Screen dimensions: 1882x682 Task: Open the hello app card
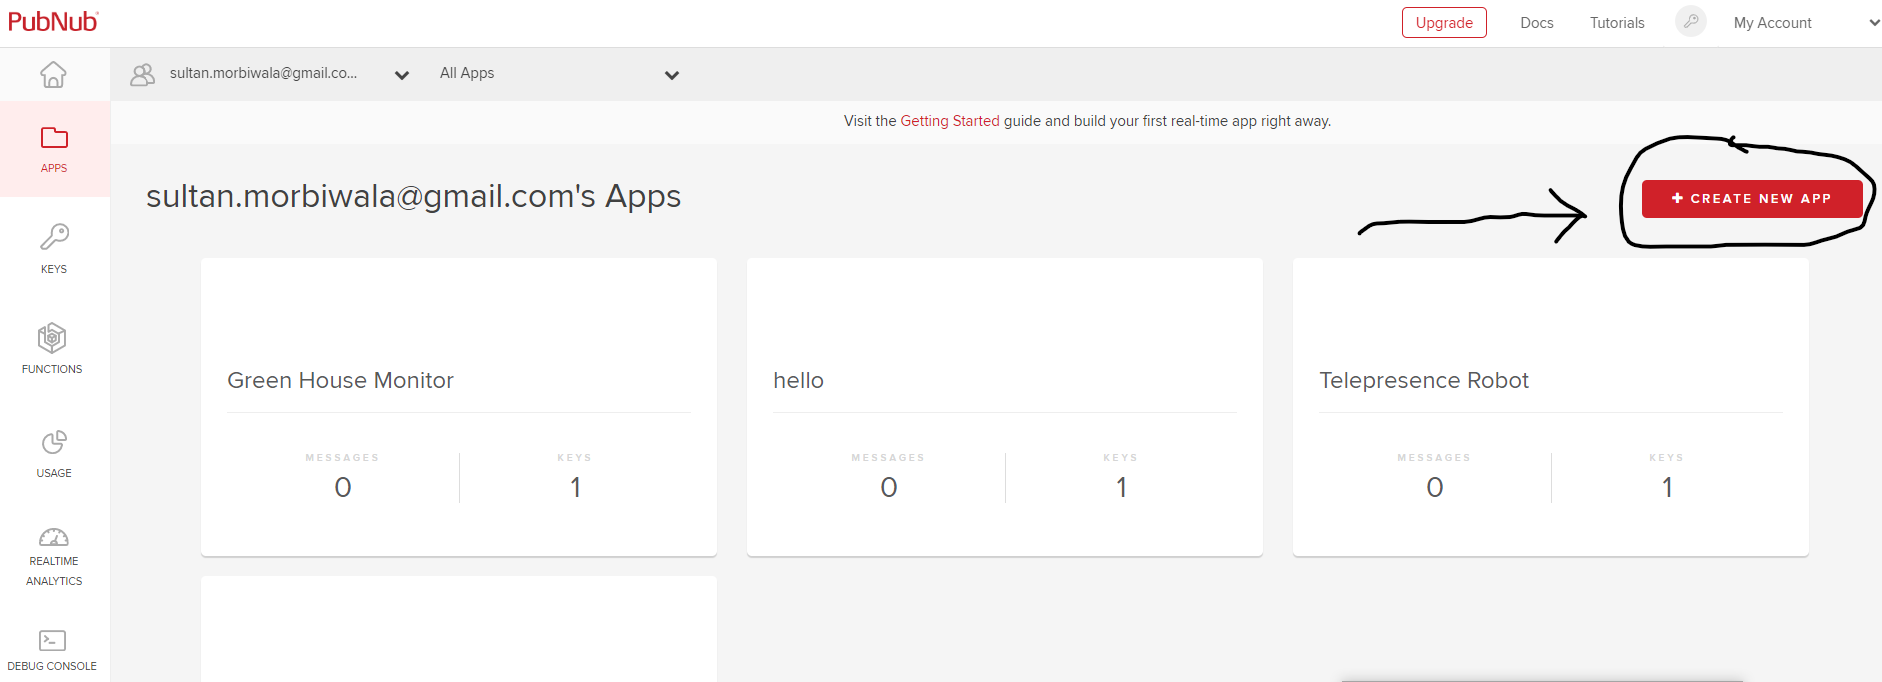1005,407
